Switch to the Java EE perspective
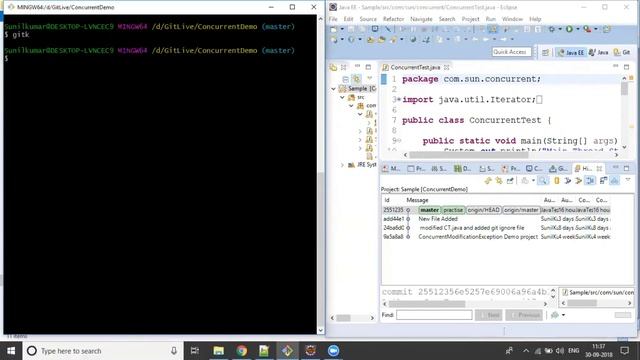This screenshot has height=360, width=640. coord(571,52)
